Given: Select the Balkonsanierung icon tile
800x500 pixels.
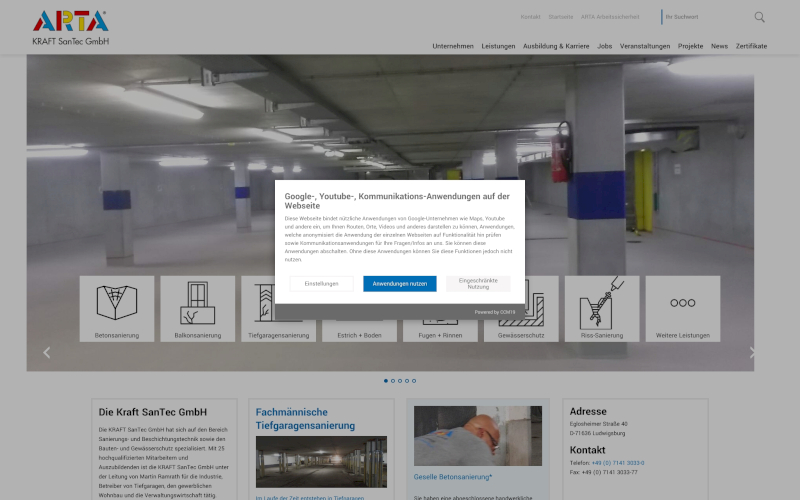Looking at the screenshot, I should (197, 309).
